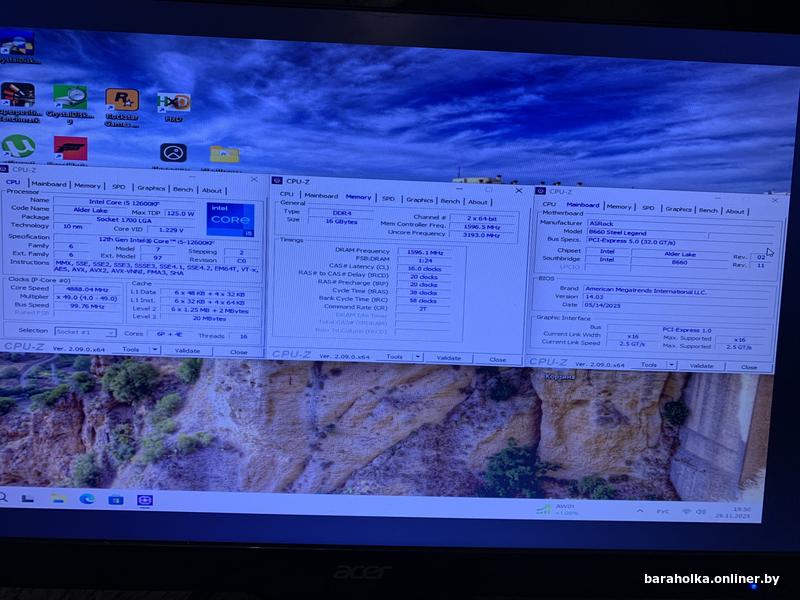Open Graphics tab in CPU window
800x600 pixels.
(151, 188)
